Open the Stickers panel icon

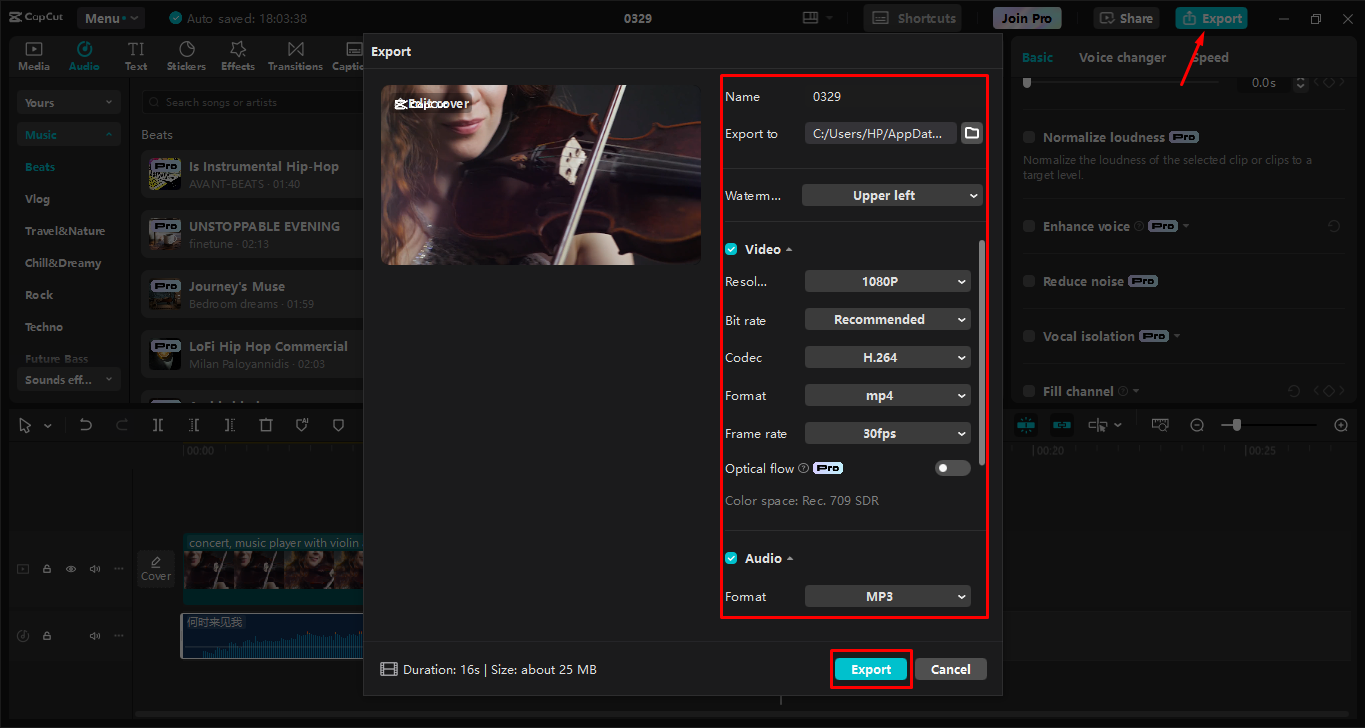tap(187, 56)
